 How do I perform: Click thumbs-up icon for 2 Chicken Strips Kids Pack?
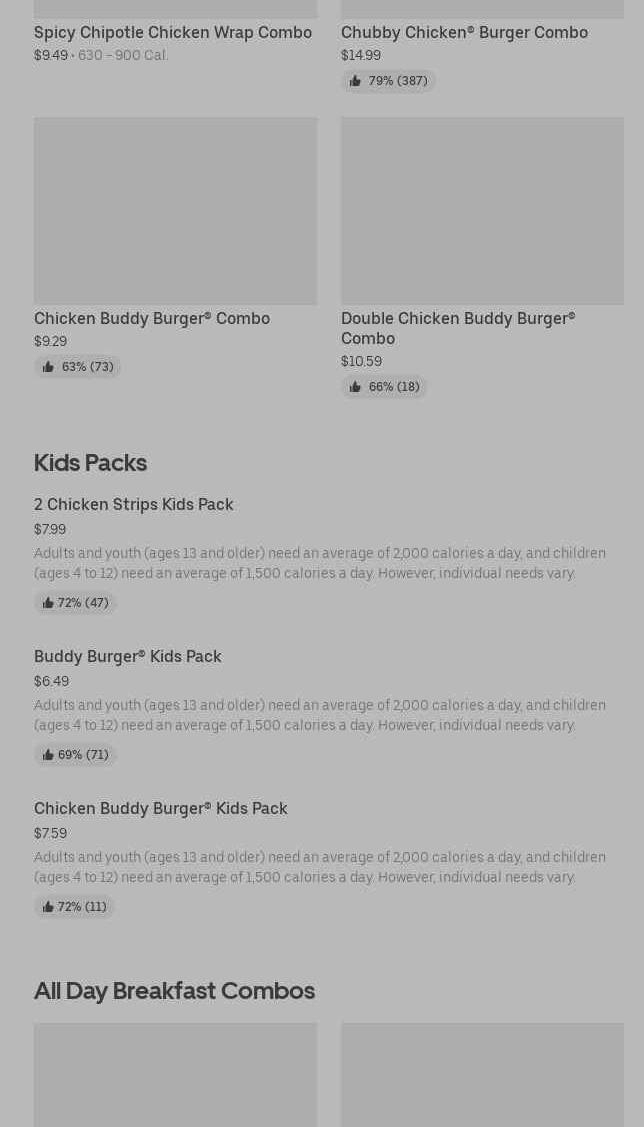tap(48, 603)
